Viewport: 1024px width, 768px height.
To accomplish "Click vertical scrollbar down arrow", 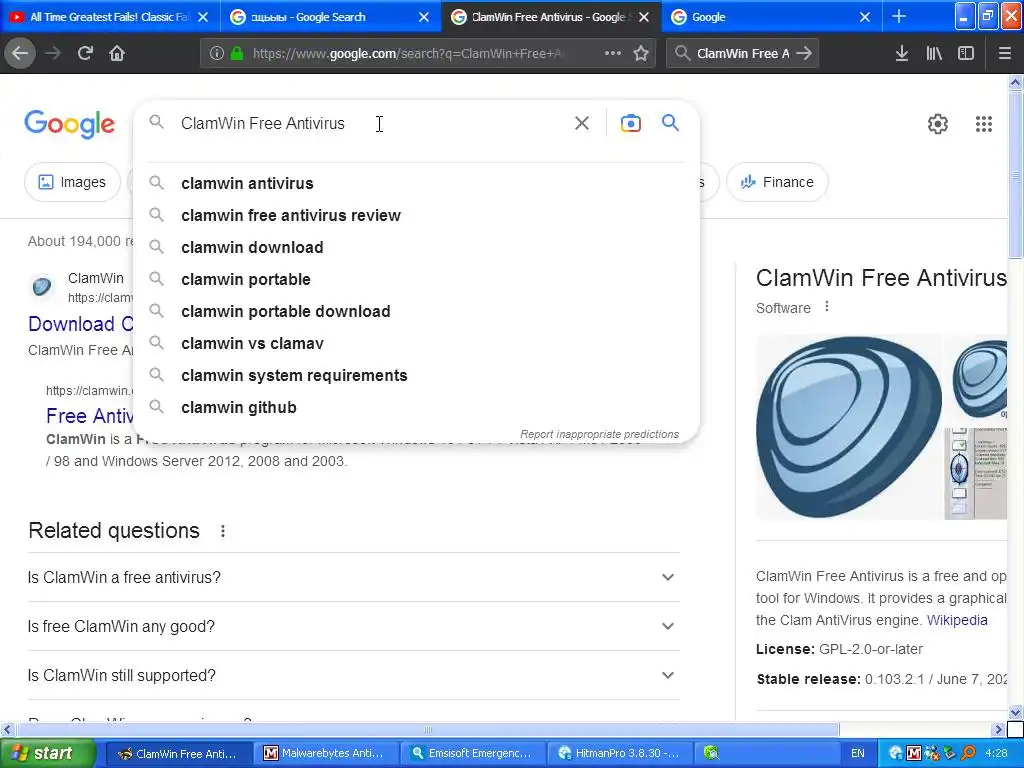I will 1015,712.
